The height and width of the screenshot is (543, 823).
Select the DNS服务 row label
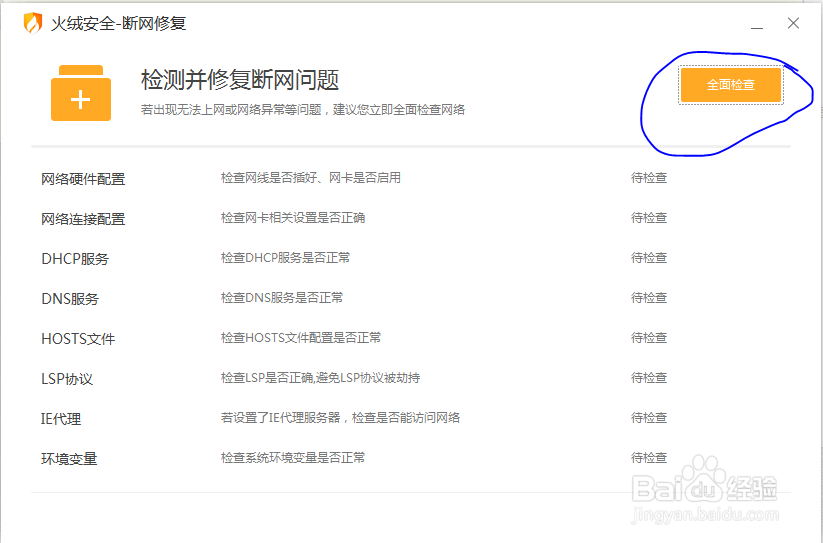(70, 299)
